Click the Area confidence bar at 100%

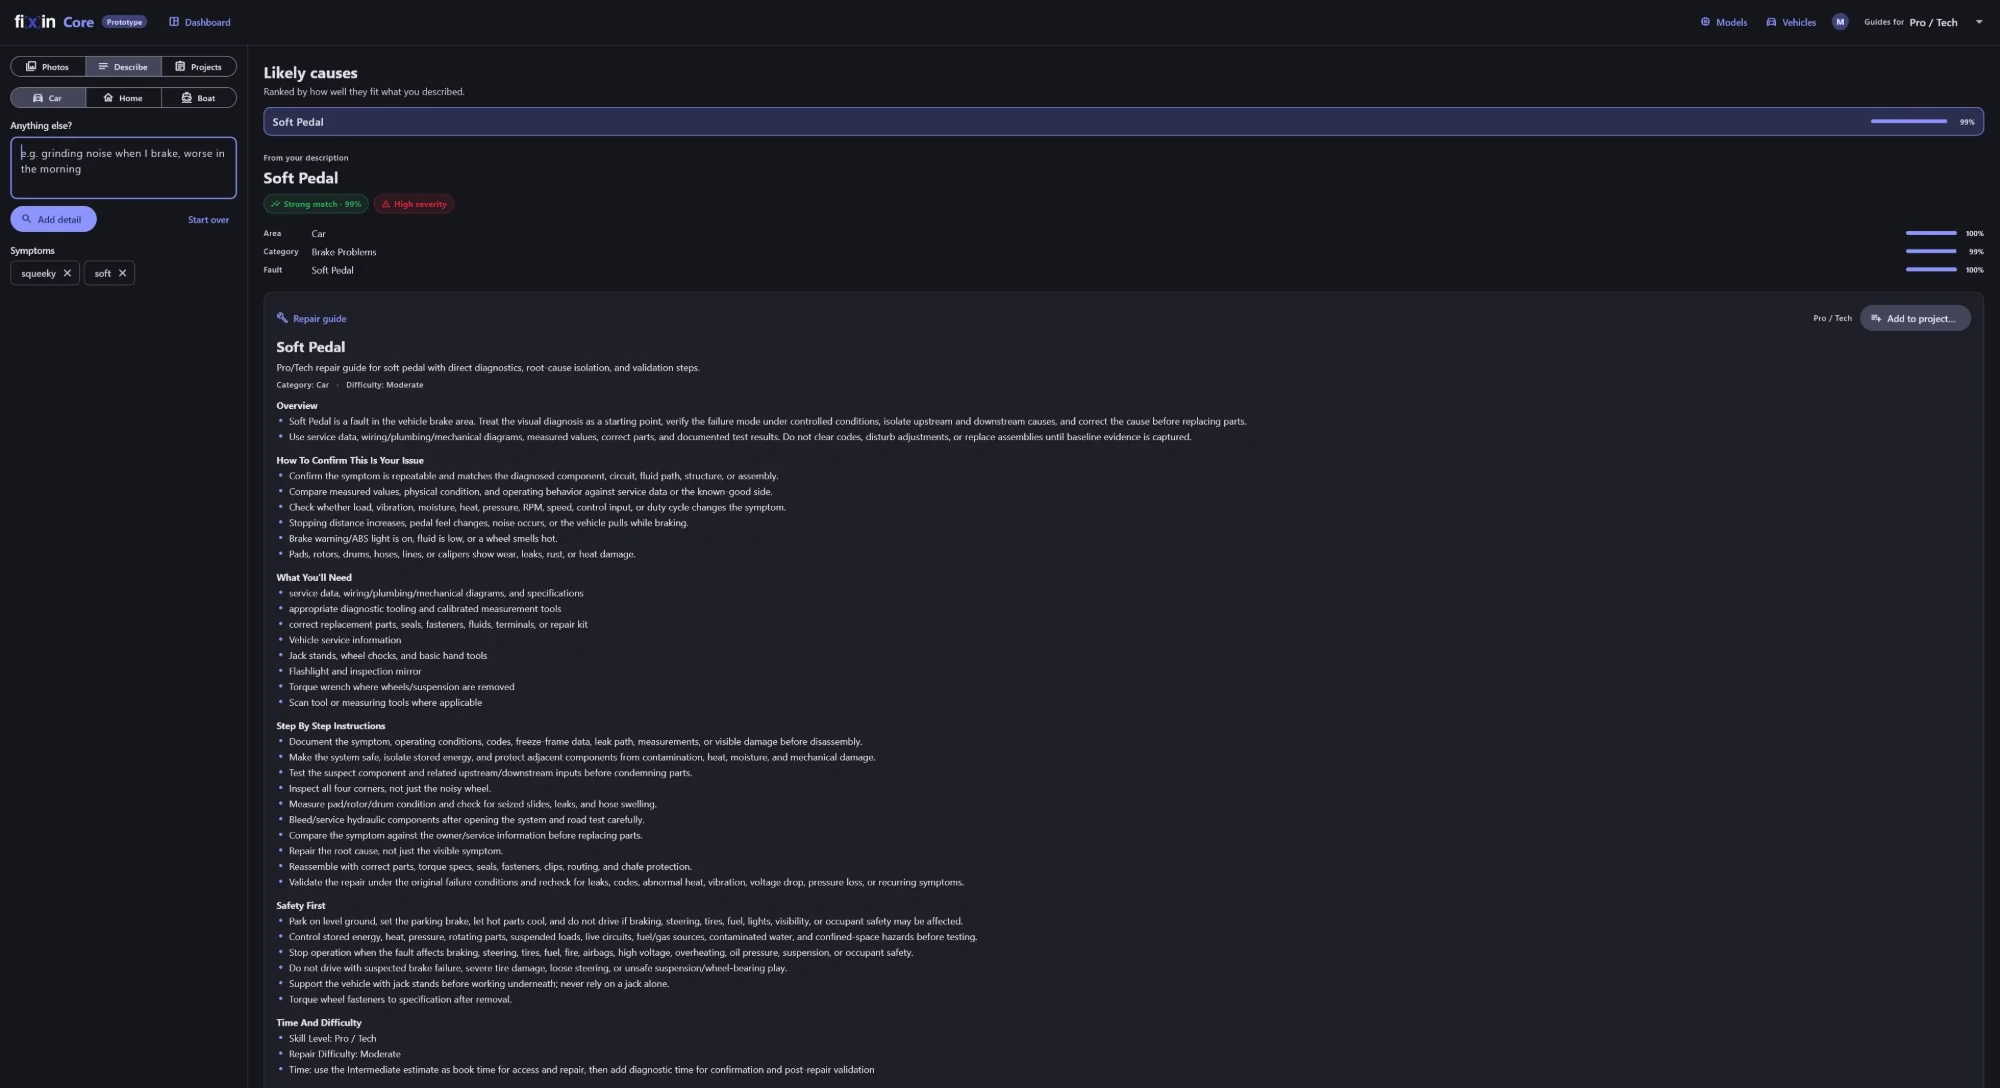[x=1931, y=233]
